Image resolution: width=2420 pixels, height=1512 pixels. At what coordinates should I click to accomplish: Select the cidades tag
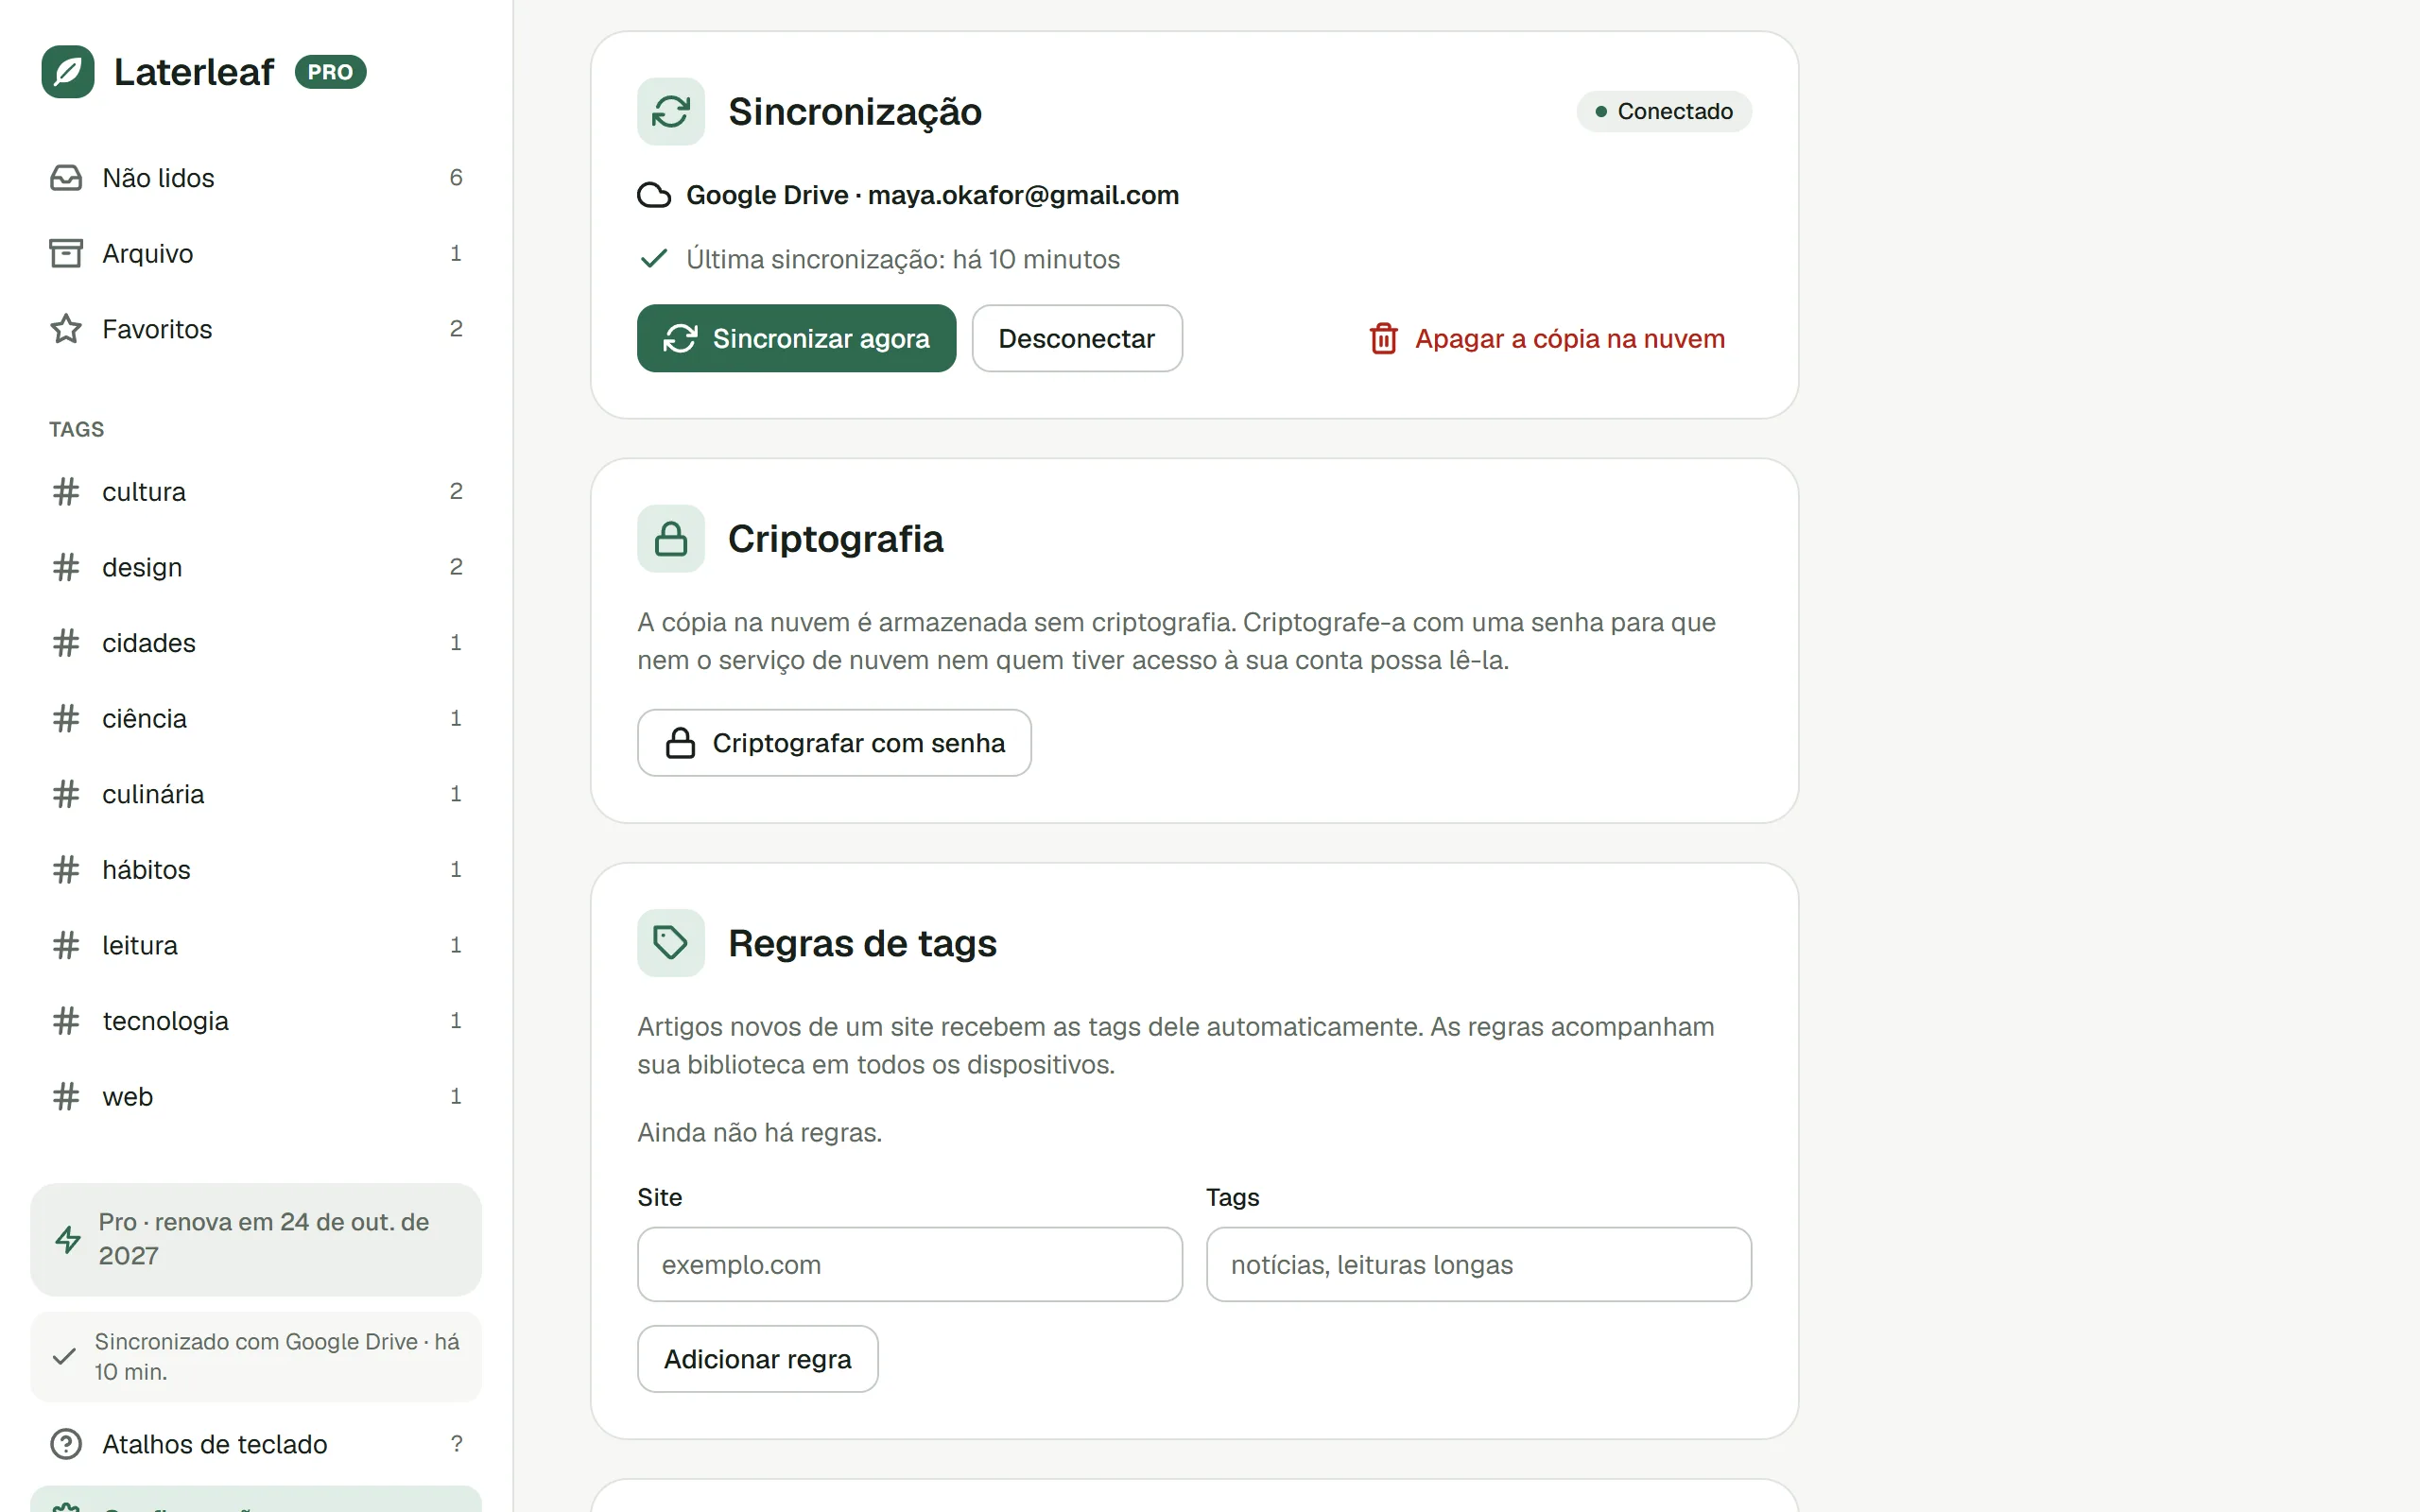tap(256, 643)
